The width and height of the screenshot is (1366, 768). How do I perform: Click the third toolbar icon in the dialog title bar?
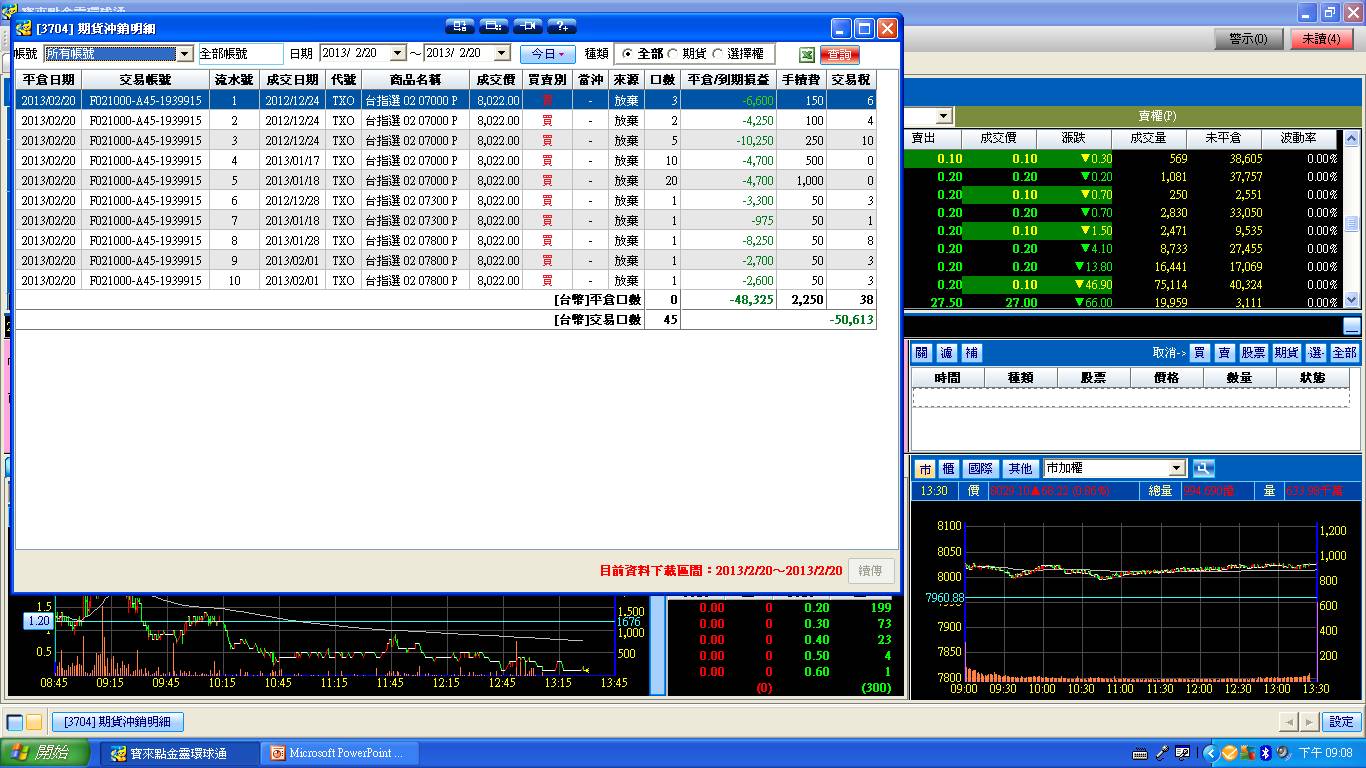[528, 26]
